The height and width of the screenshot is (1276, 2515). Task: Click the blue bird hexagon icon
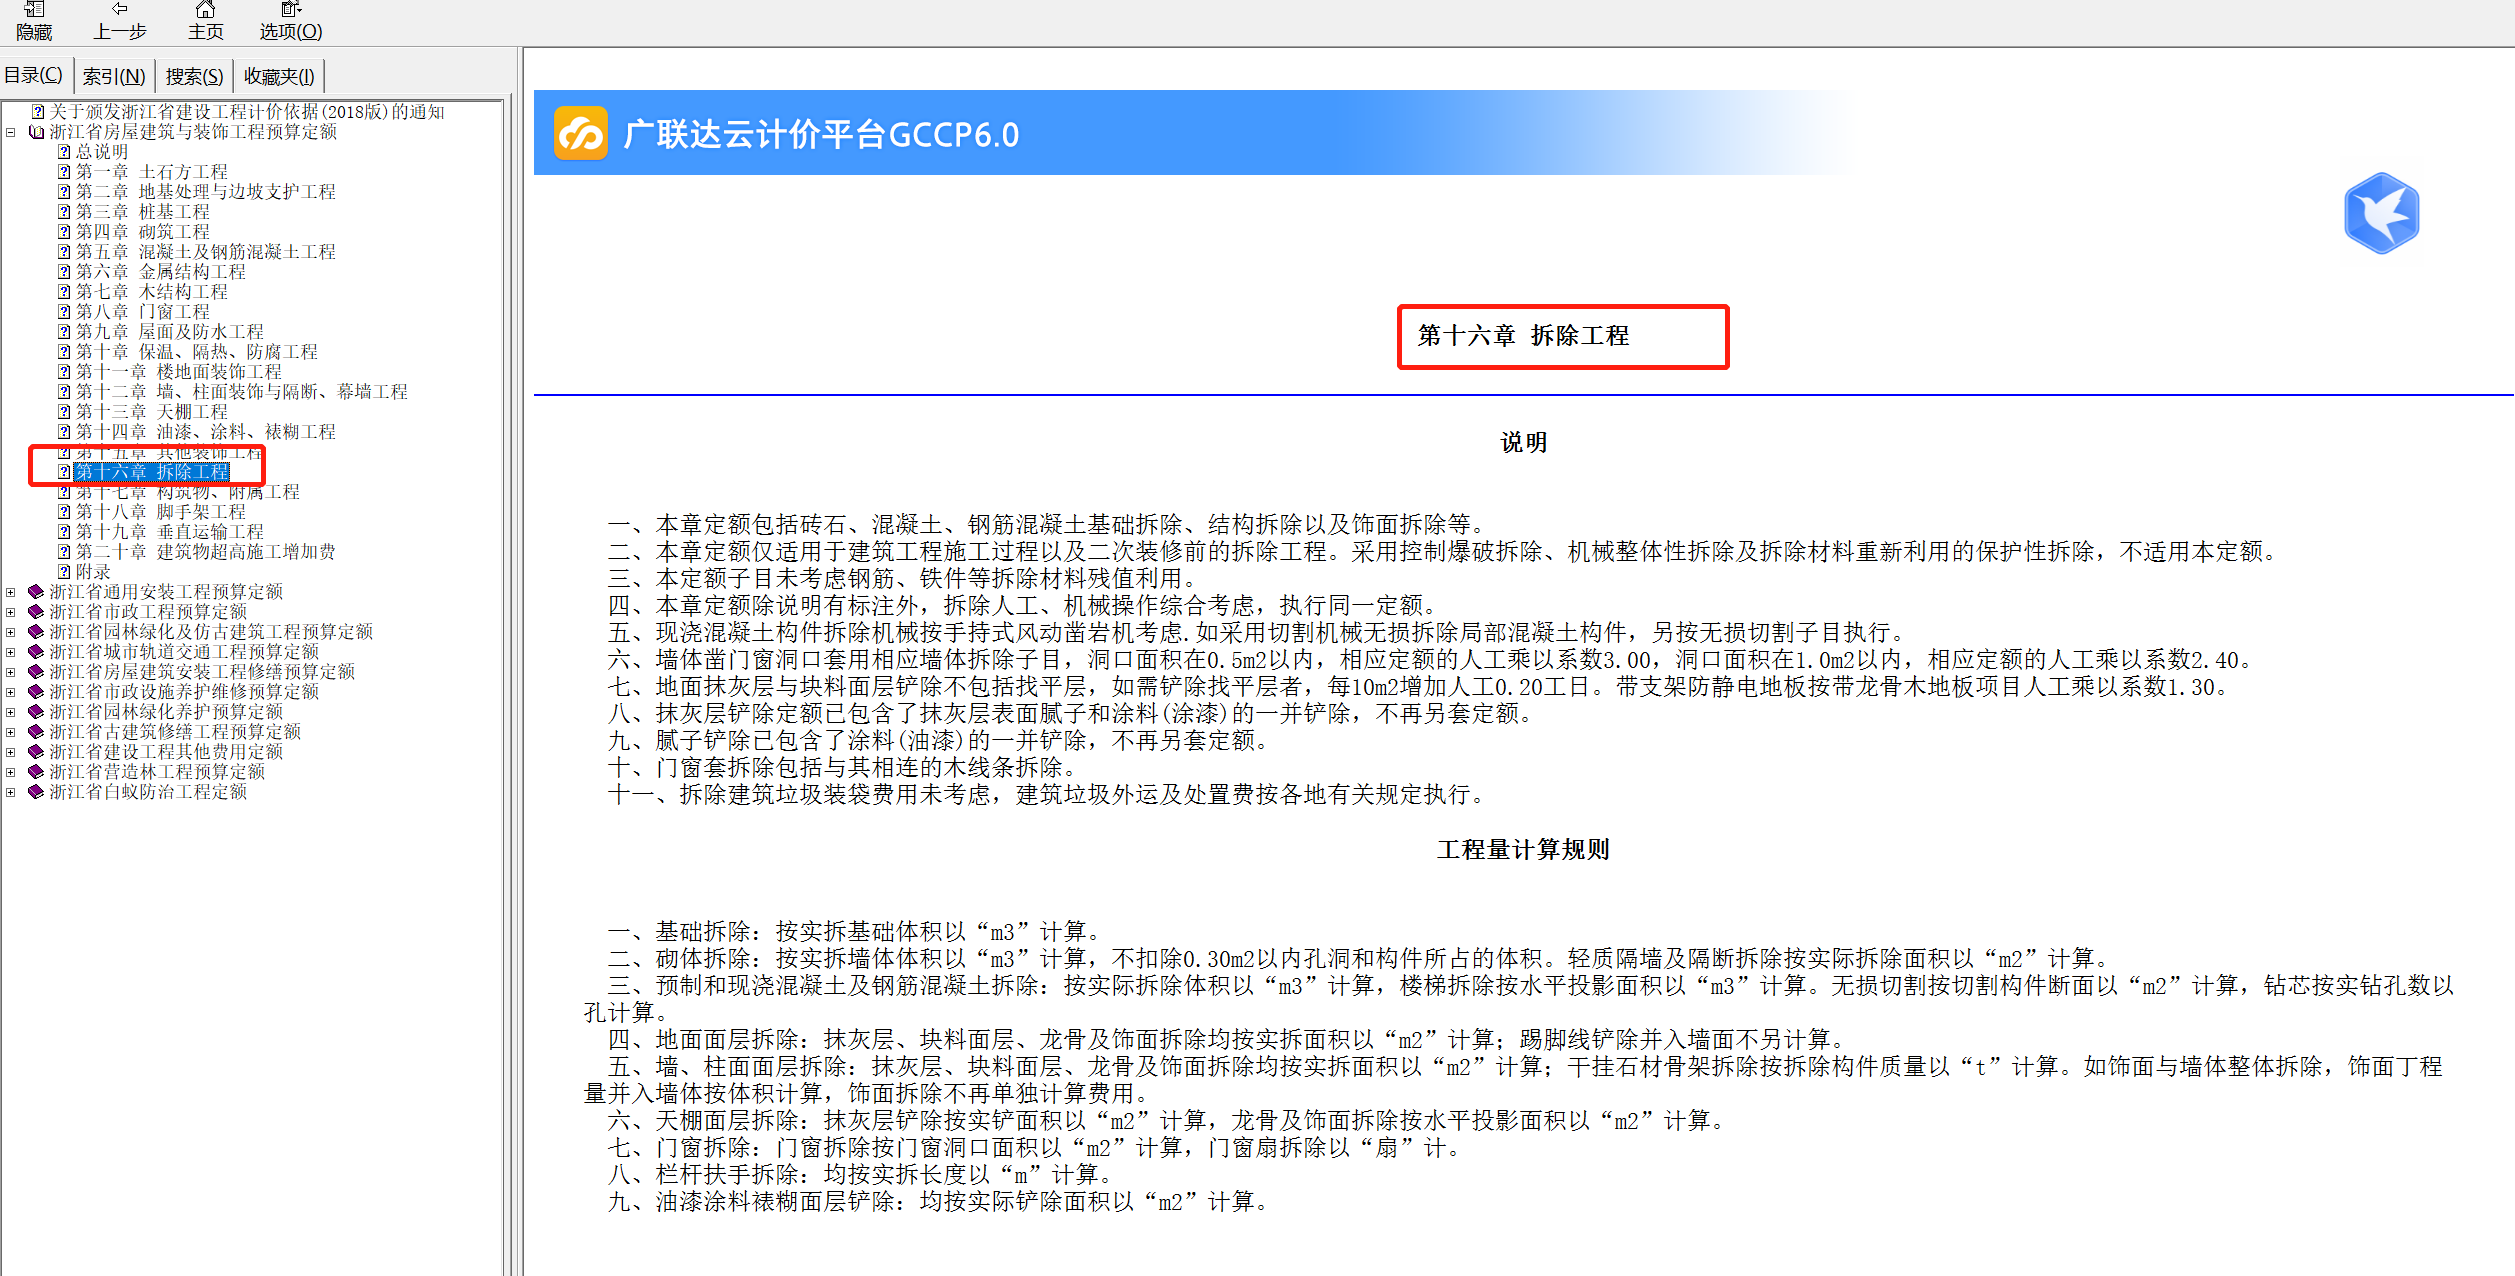pos(2382,213)
